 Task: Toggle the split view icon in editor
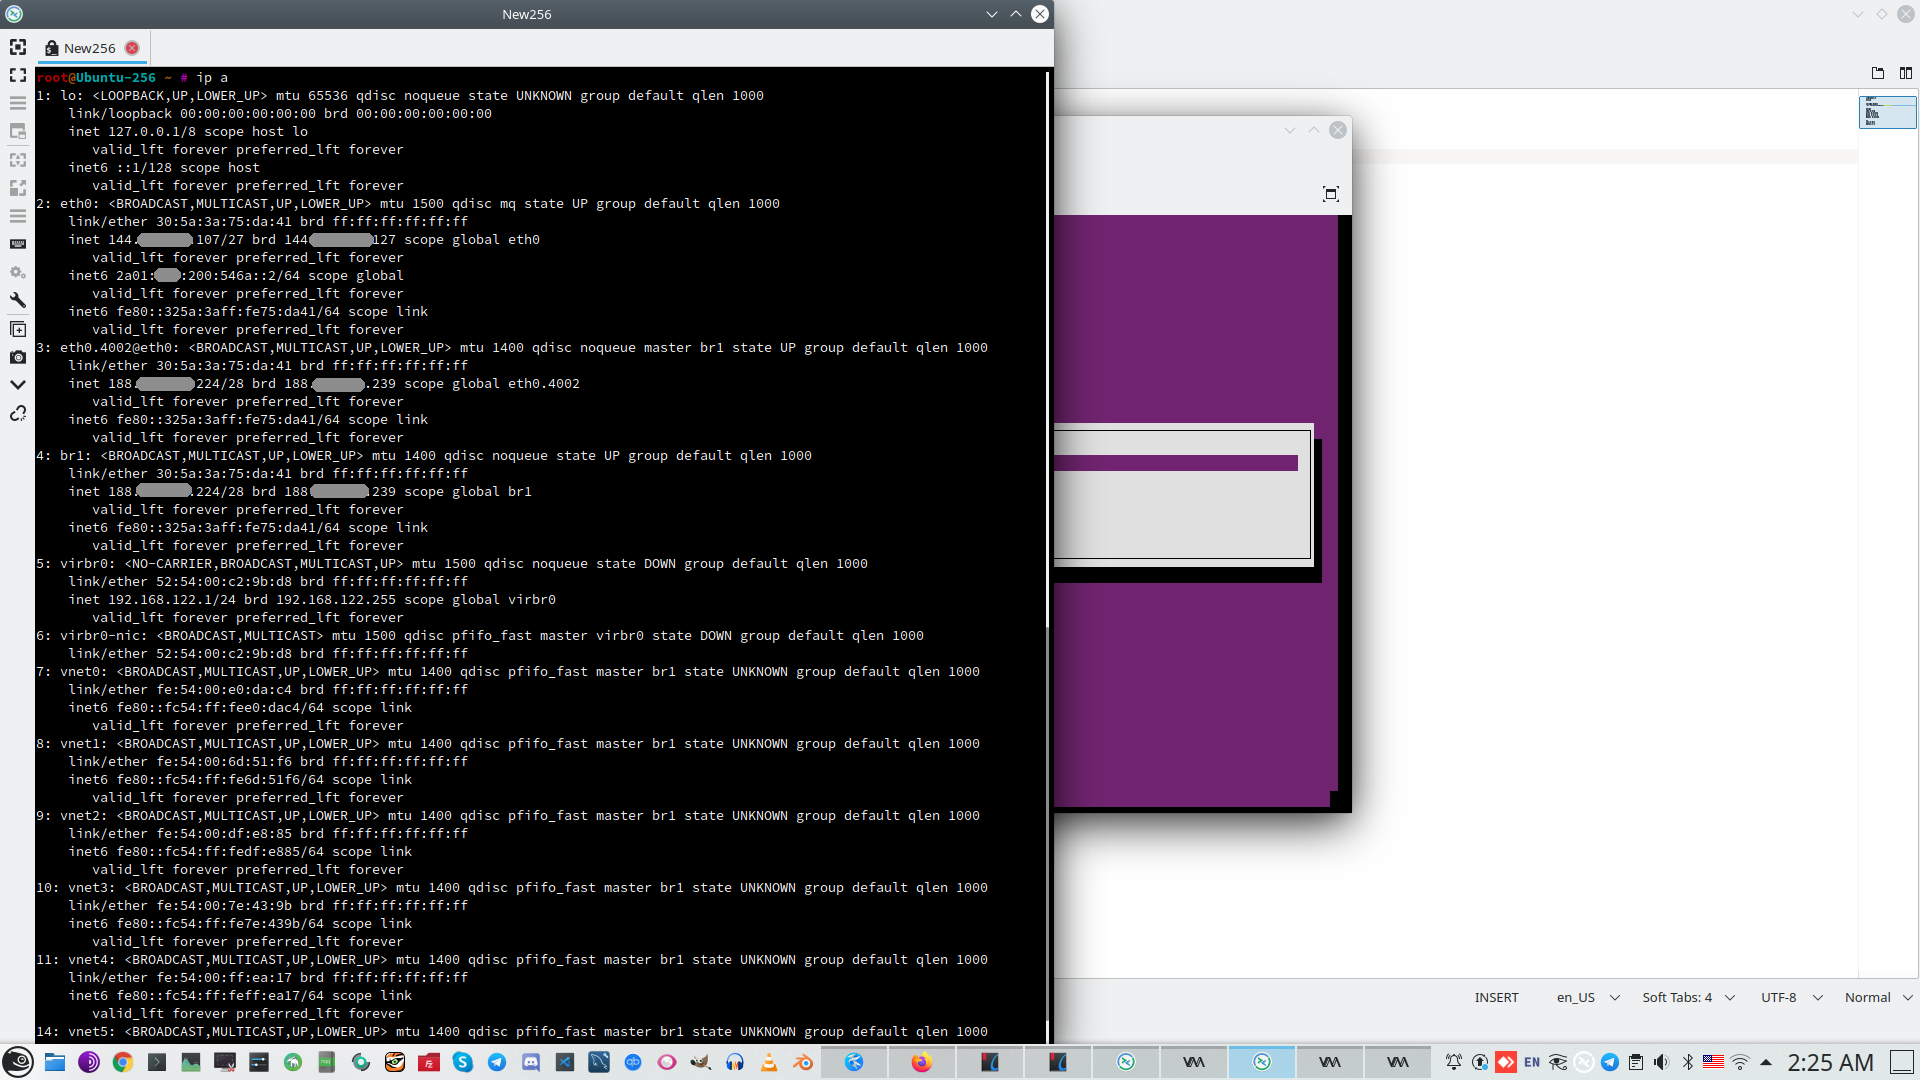tap(1905, 73)
